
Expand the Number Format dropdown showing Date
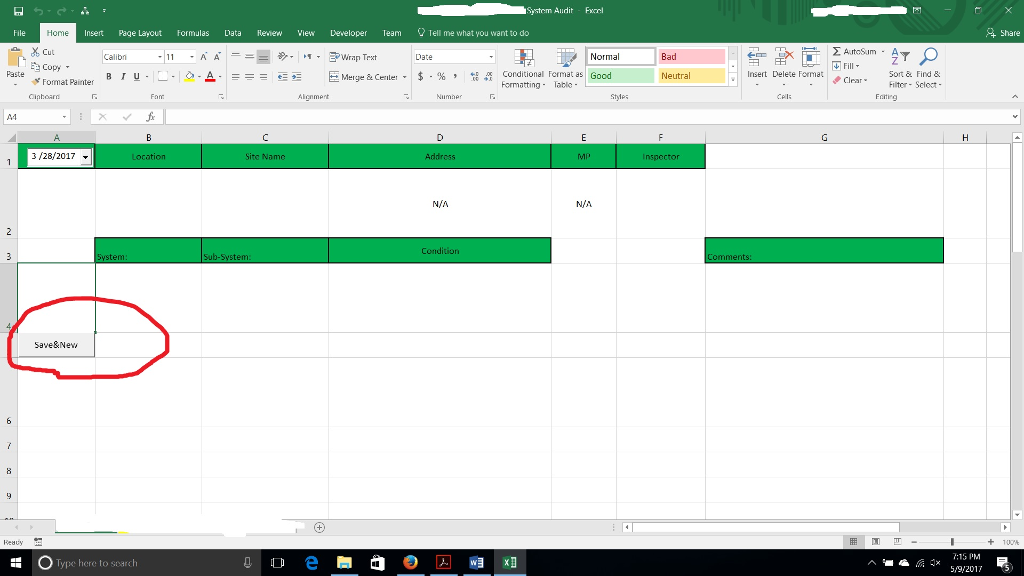[491, 57]
